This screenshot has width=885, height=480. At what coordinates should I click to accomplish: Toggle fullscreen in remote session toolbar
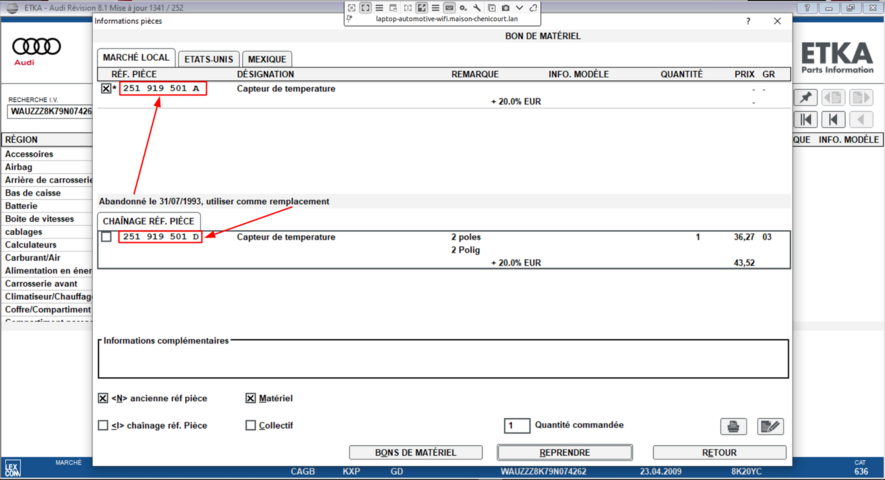tap(365, 8)
